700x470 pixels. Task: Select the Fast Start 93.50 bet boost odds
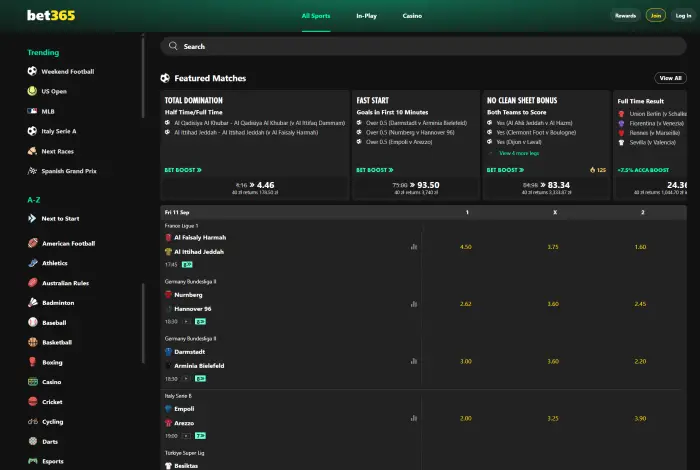point(416,187)
